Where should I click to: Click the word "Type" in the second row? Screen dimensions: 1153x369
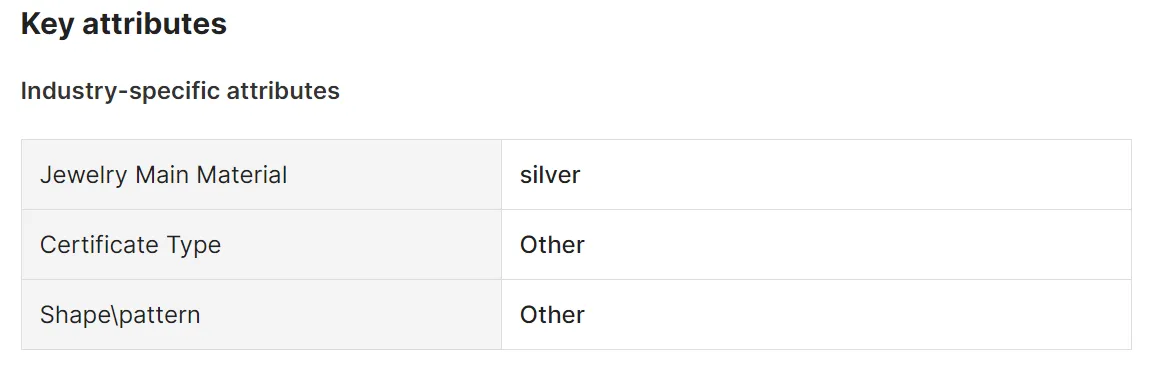188,245
